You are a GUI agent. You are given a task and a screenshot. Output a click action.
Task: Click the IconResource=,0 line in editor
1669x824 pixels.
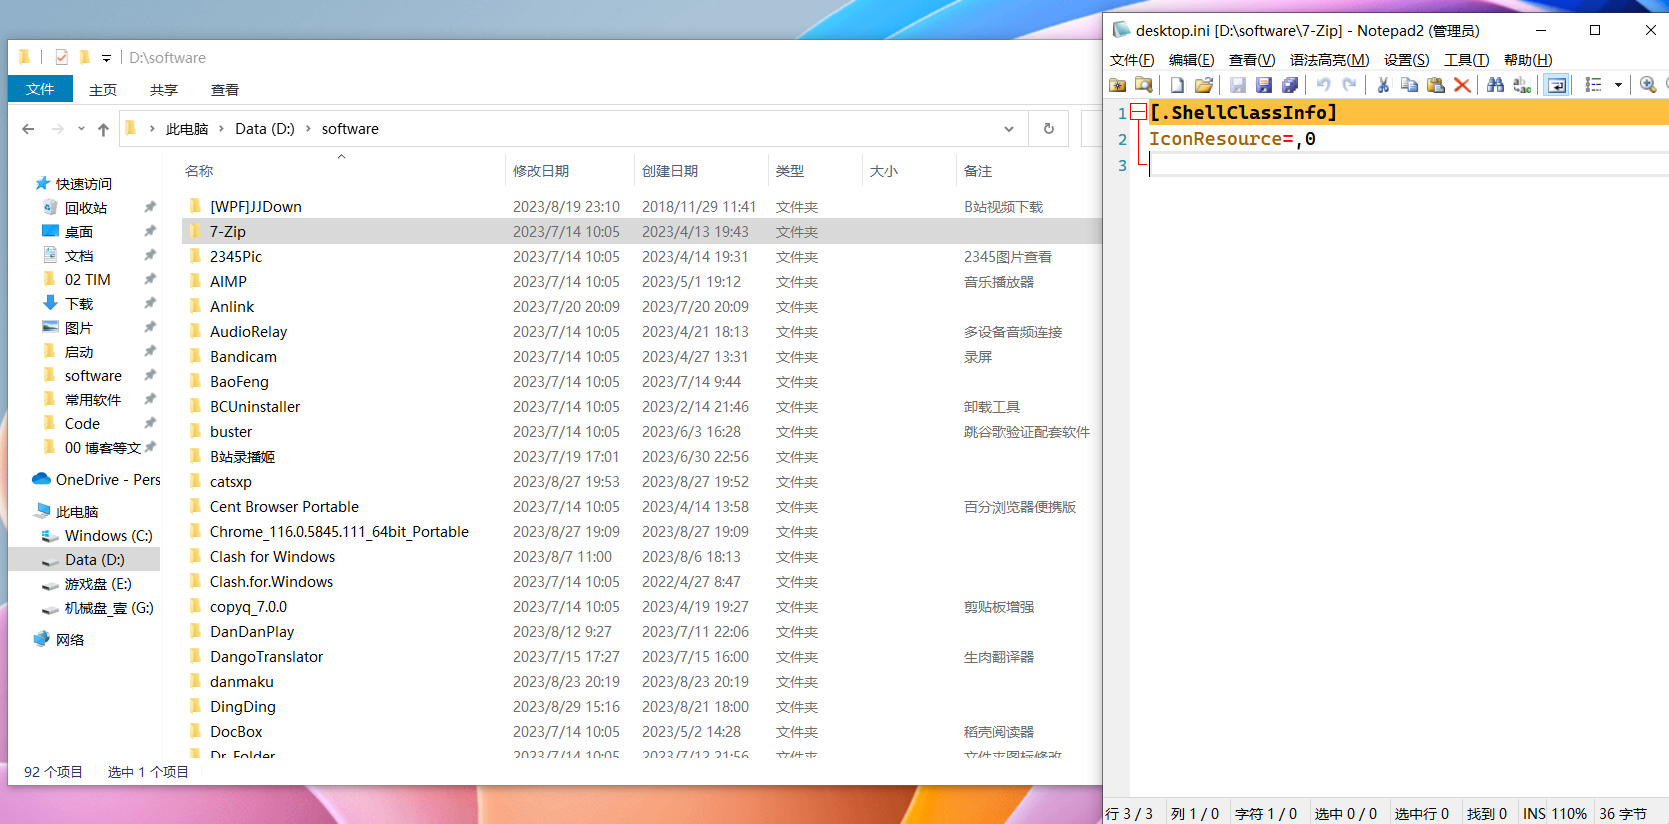pyautogui.click(x=1232, y=139)
